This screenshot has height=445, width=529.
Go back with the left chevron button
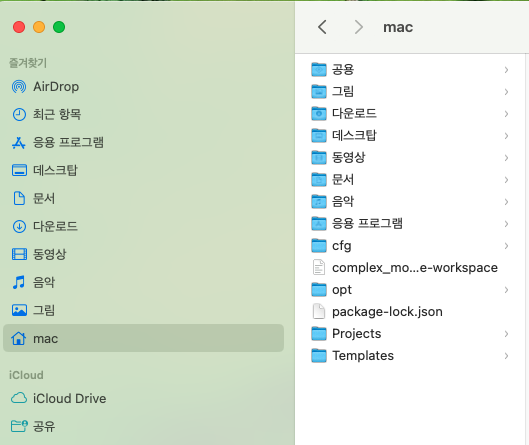[x=322, y=27]
